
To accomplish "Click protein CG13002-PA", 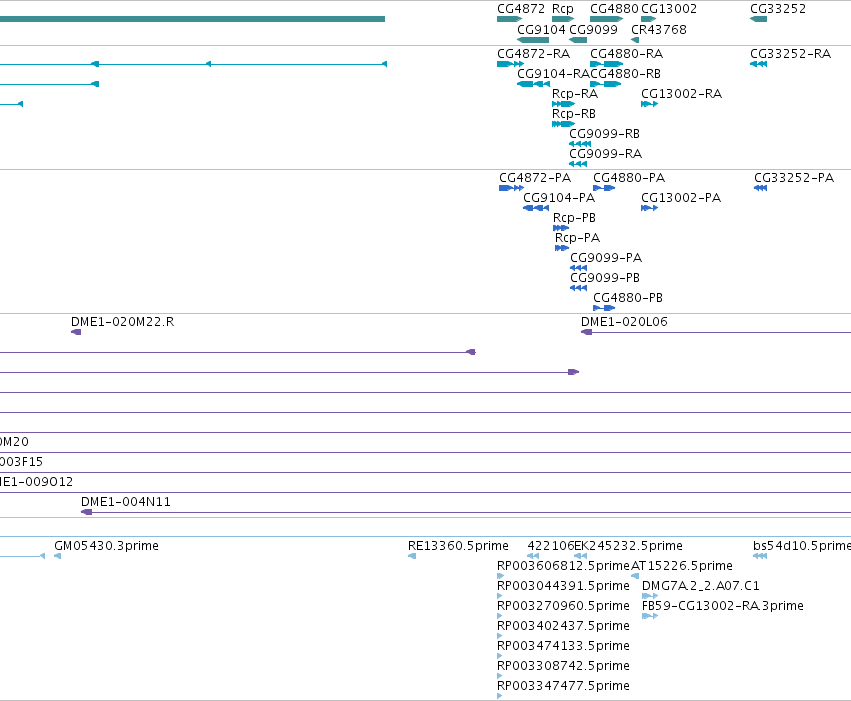I will click(x=681, y=198).
